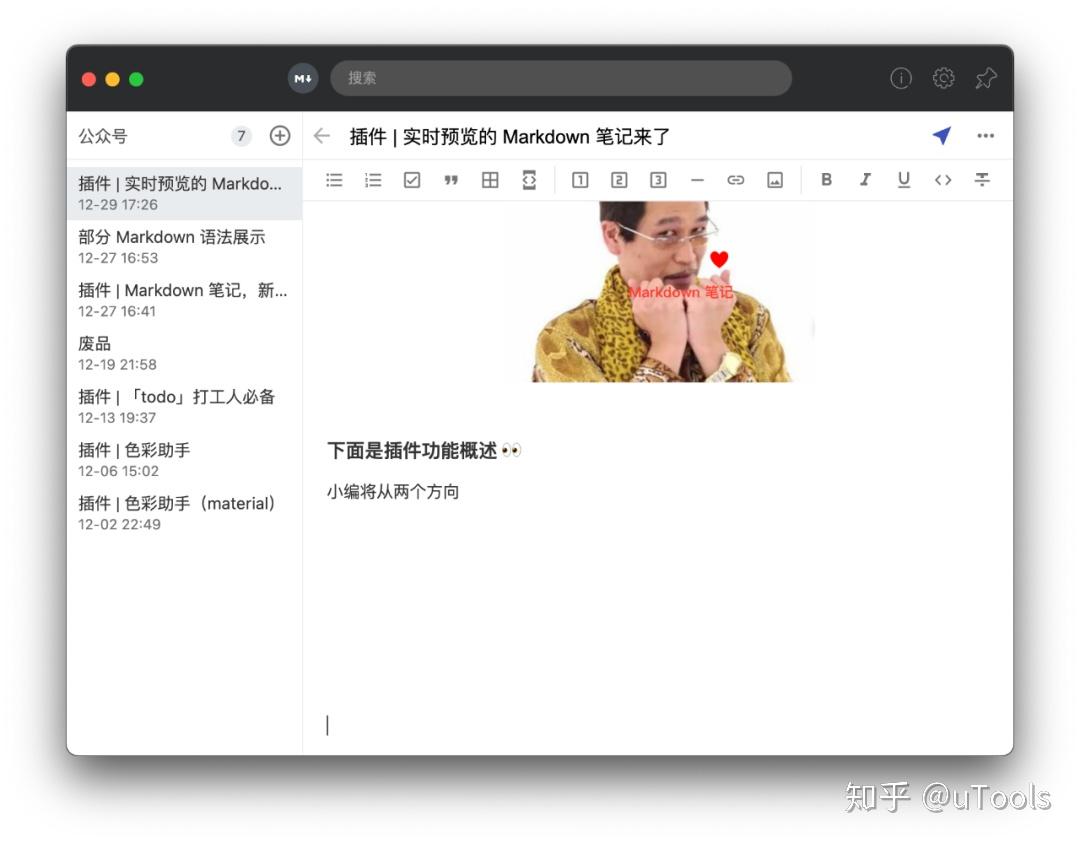This screenshot has width=1080, height=843.
Task: Insert an image into the note
Action: [775, 180]
